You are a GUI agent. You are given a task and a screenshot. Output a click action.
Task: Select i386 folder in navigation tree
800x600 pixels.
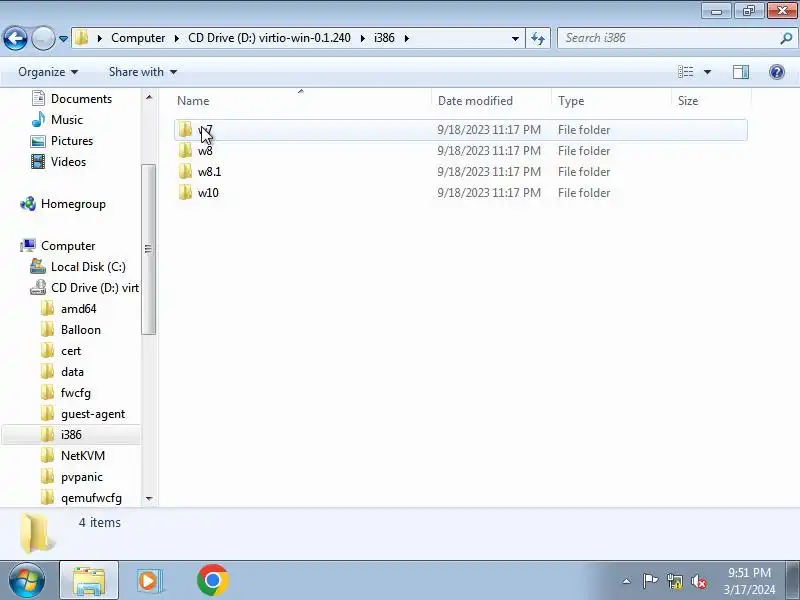(71, 434)
